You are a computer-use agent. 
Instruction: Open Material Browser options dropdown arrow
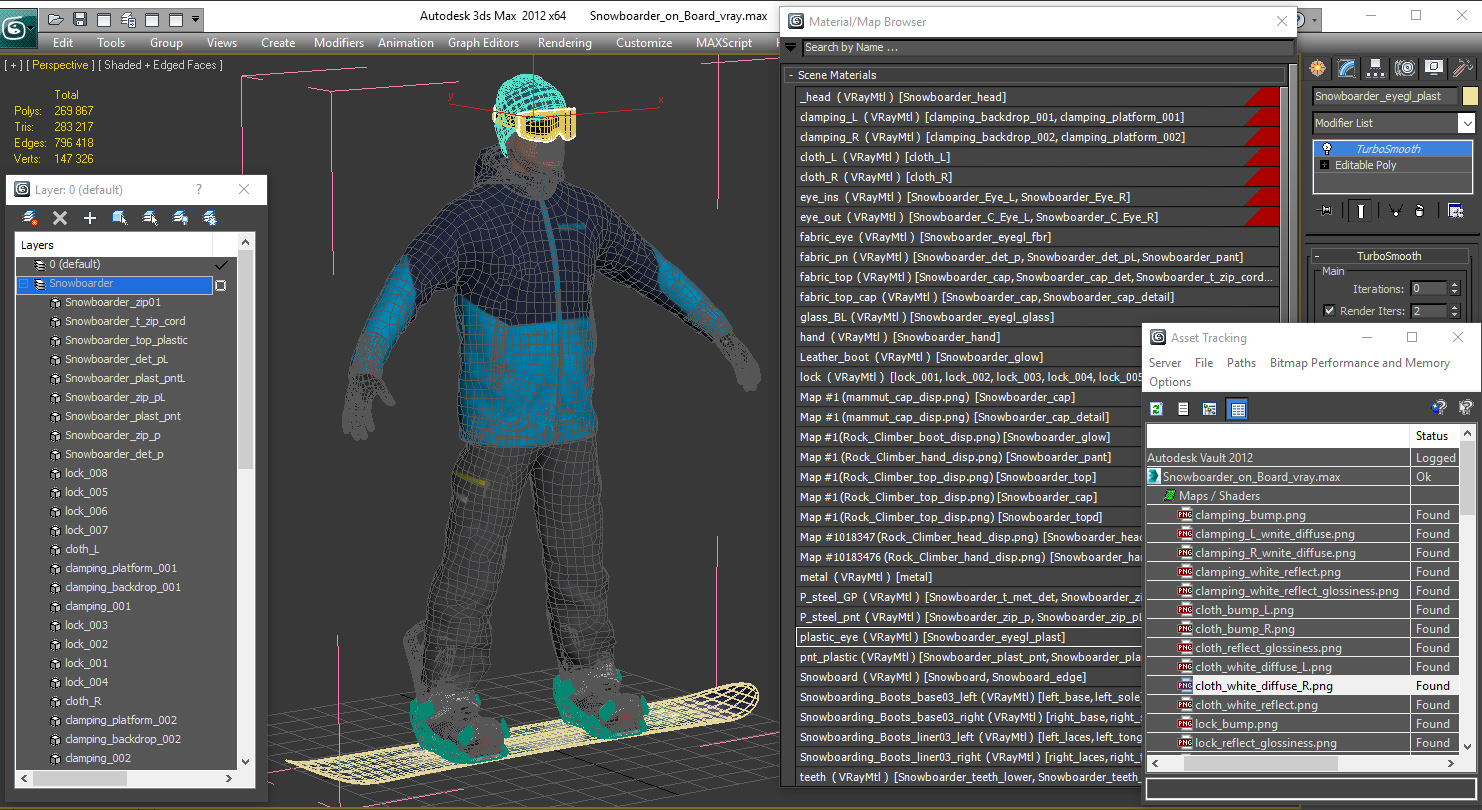point(791,47)
